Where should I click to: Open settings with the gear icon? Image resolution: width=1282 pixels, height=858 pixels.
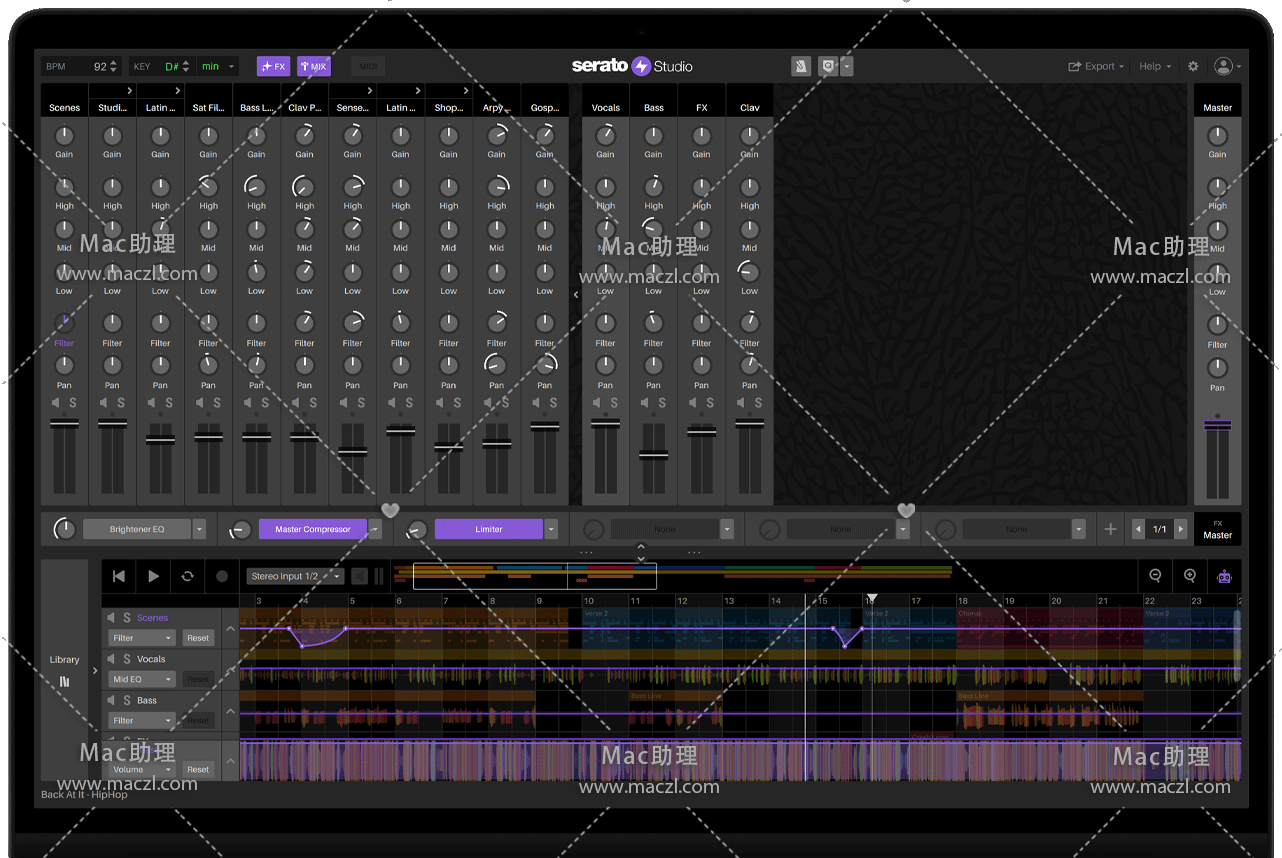(x=1193, y=66)
